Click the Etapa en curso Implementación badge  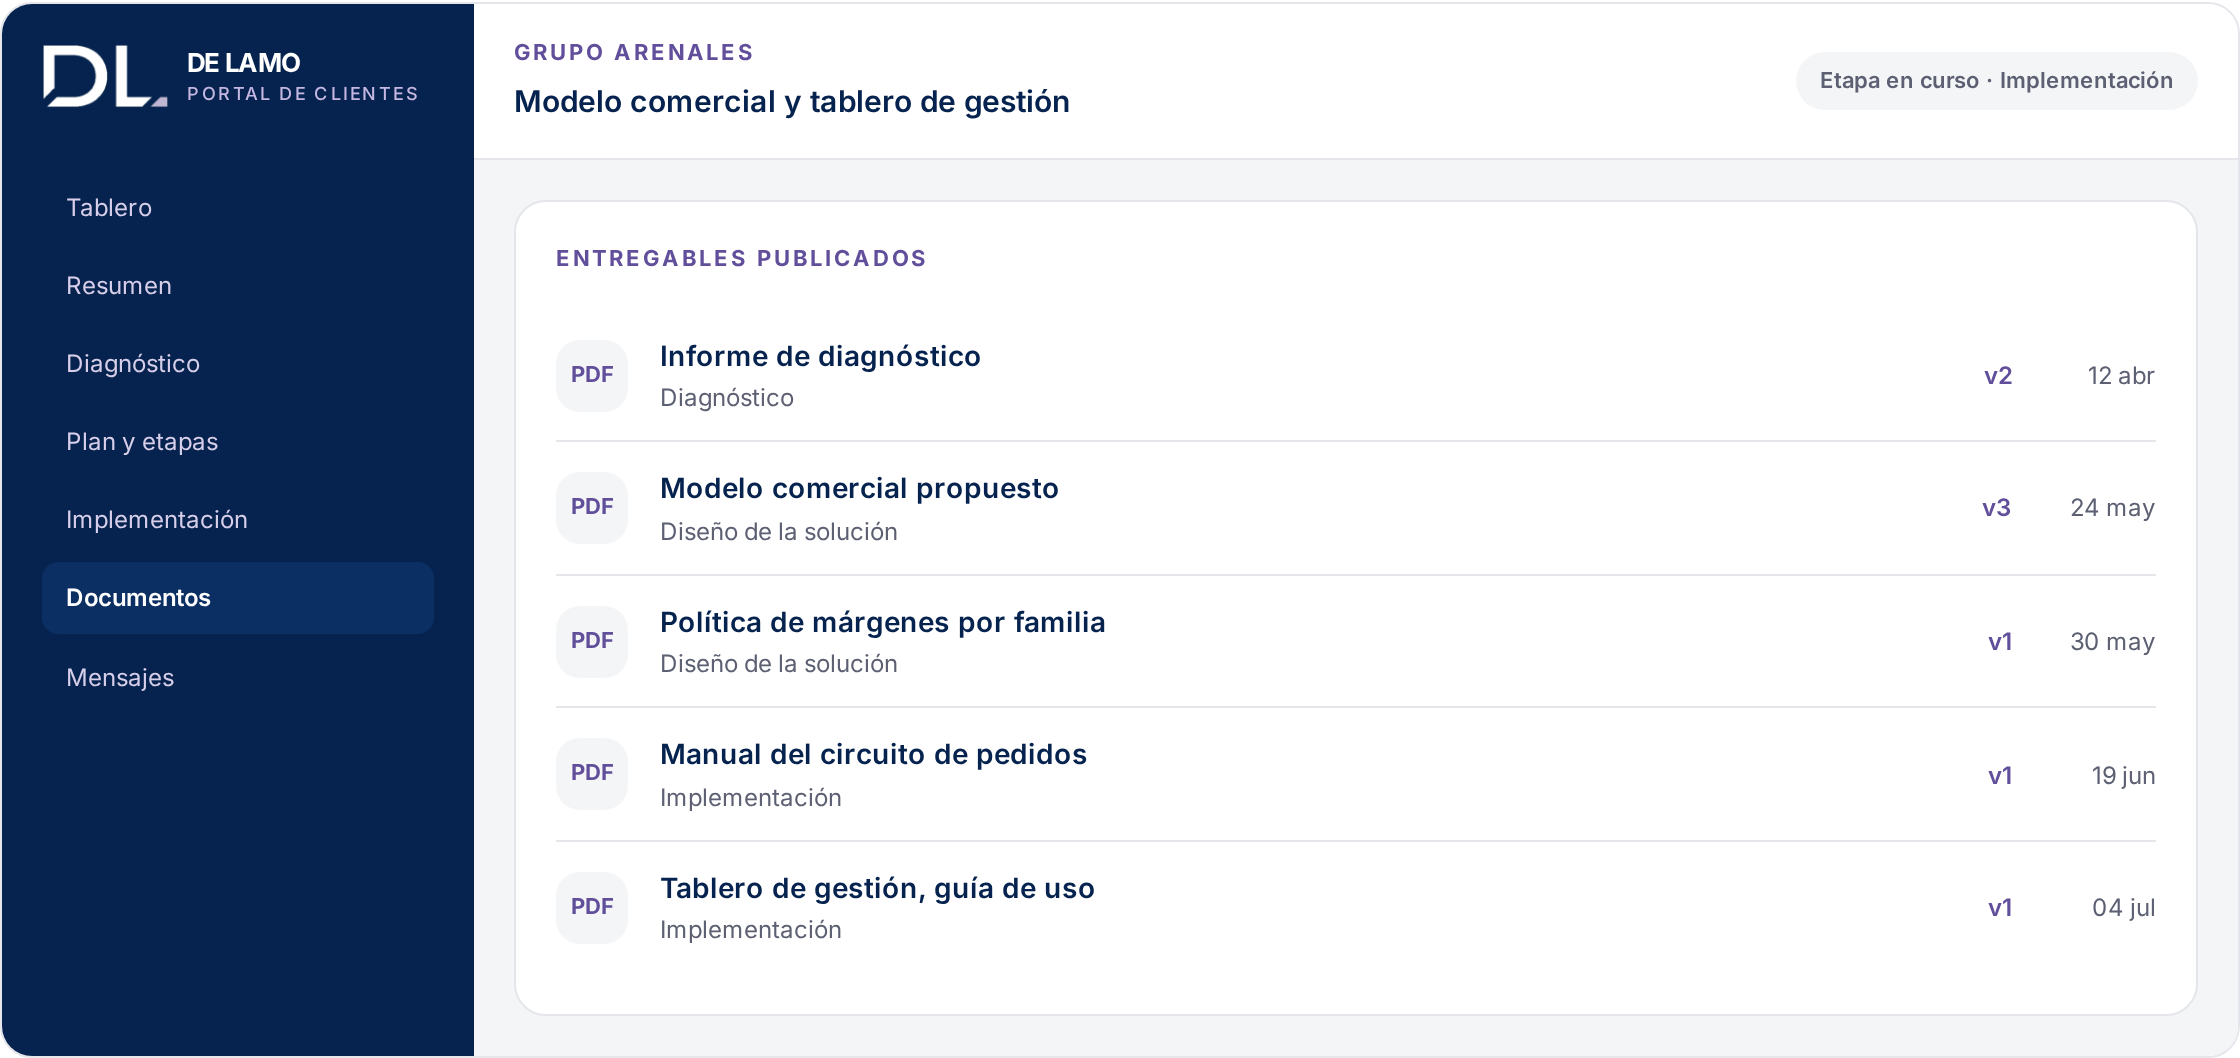[x=1996, y=81]
